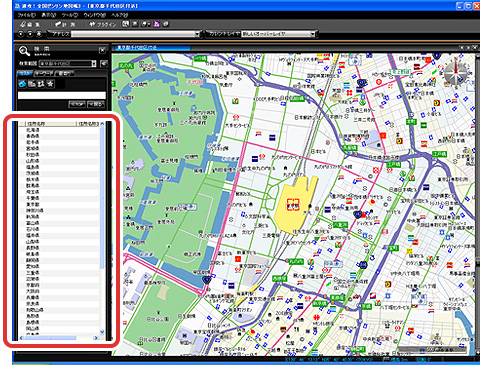
Task: Click the list horizontal scroll right arrow
Action: pos(96,338)
